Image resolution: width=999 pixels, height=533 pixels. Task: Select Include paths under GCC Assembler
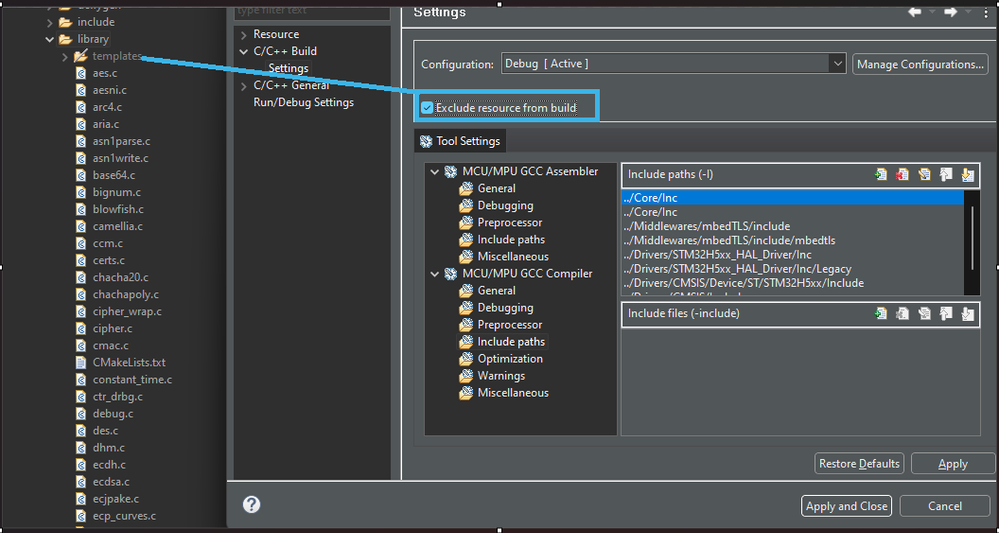point(511,239)
